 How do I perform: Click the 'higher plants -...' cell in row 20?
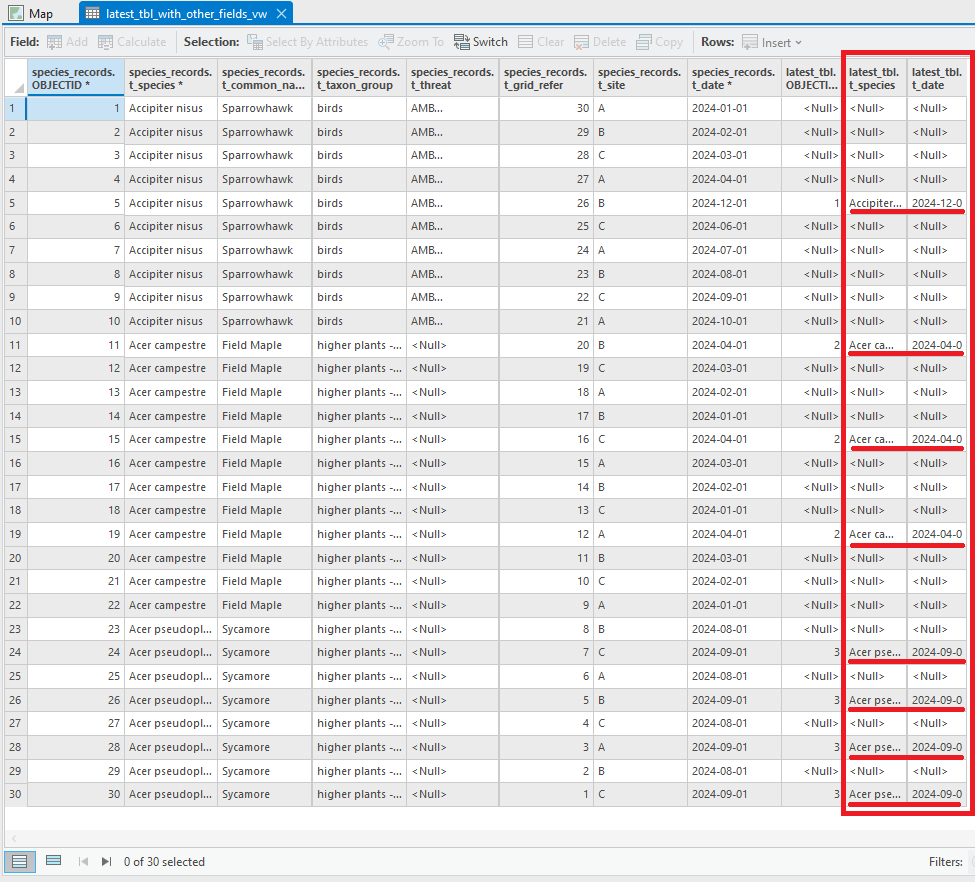coord(359,558)
